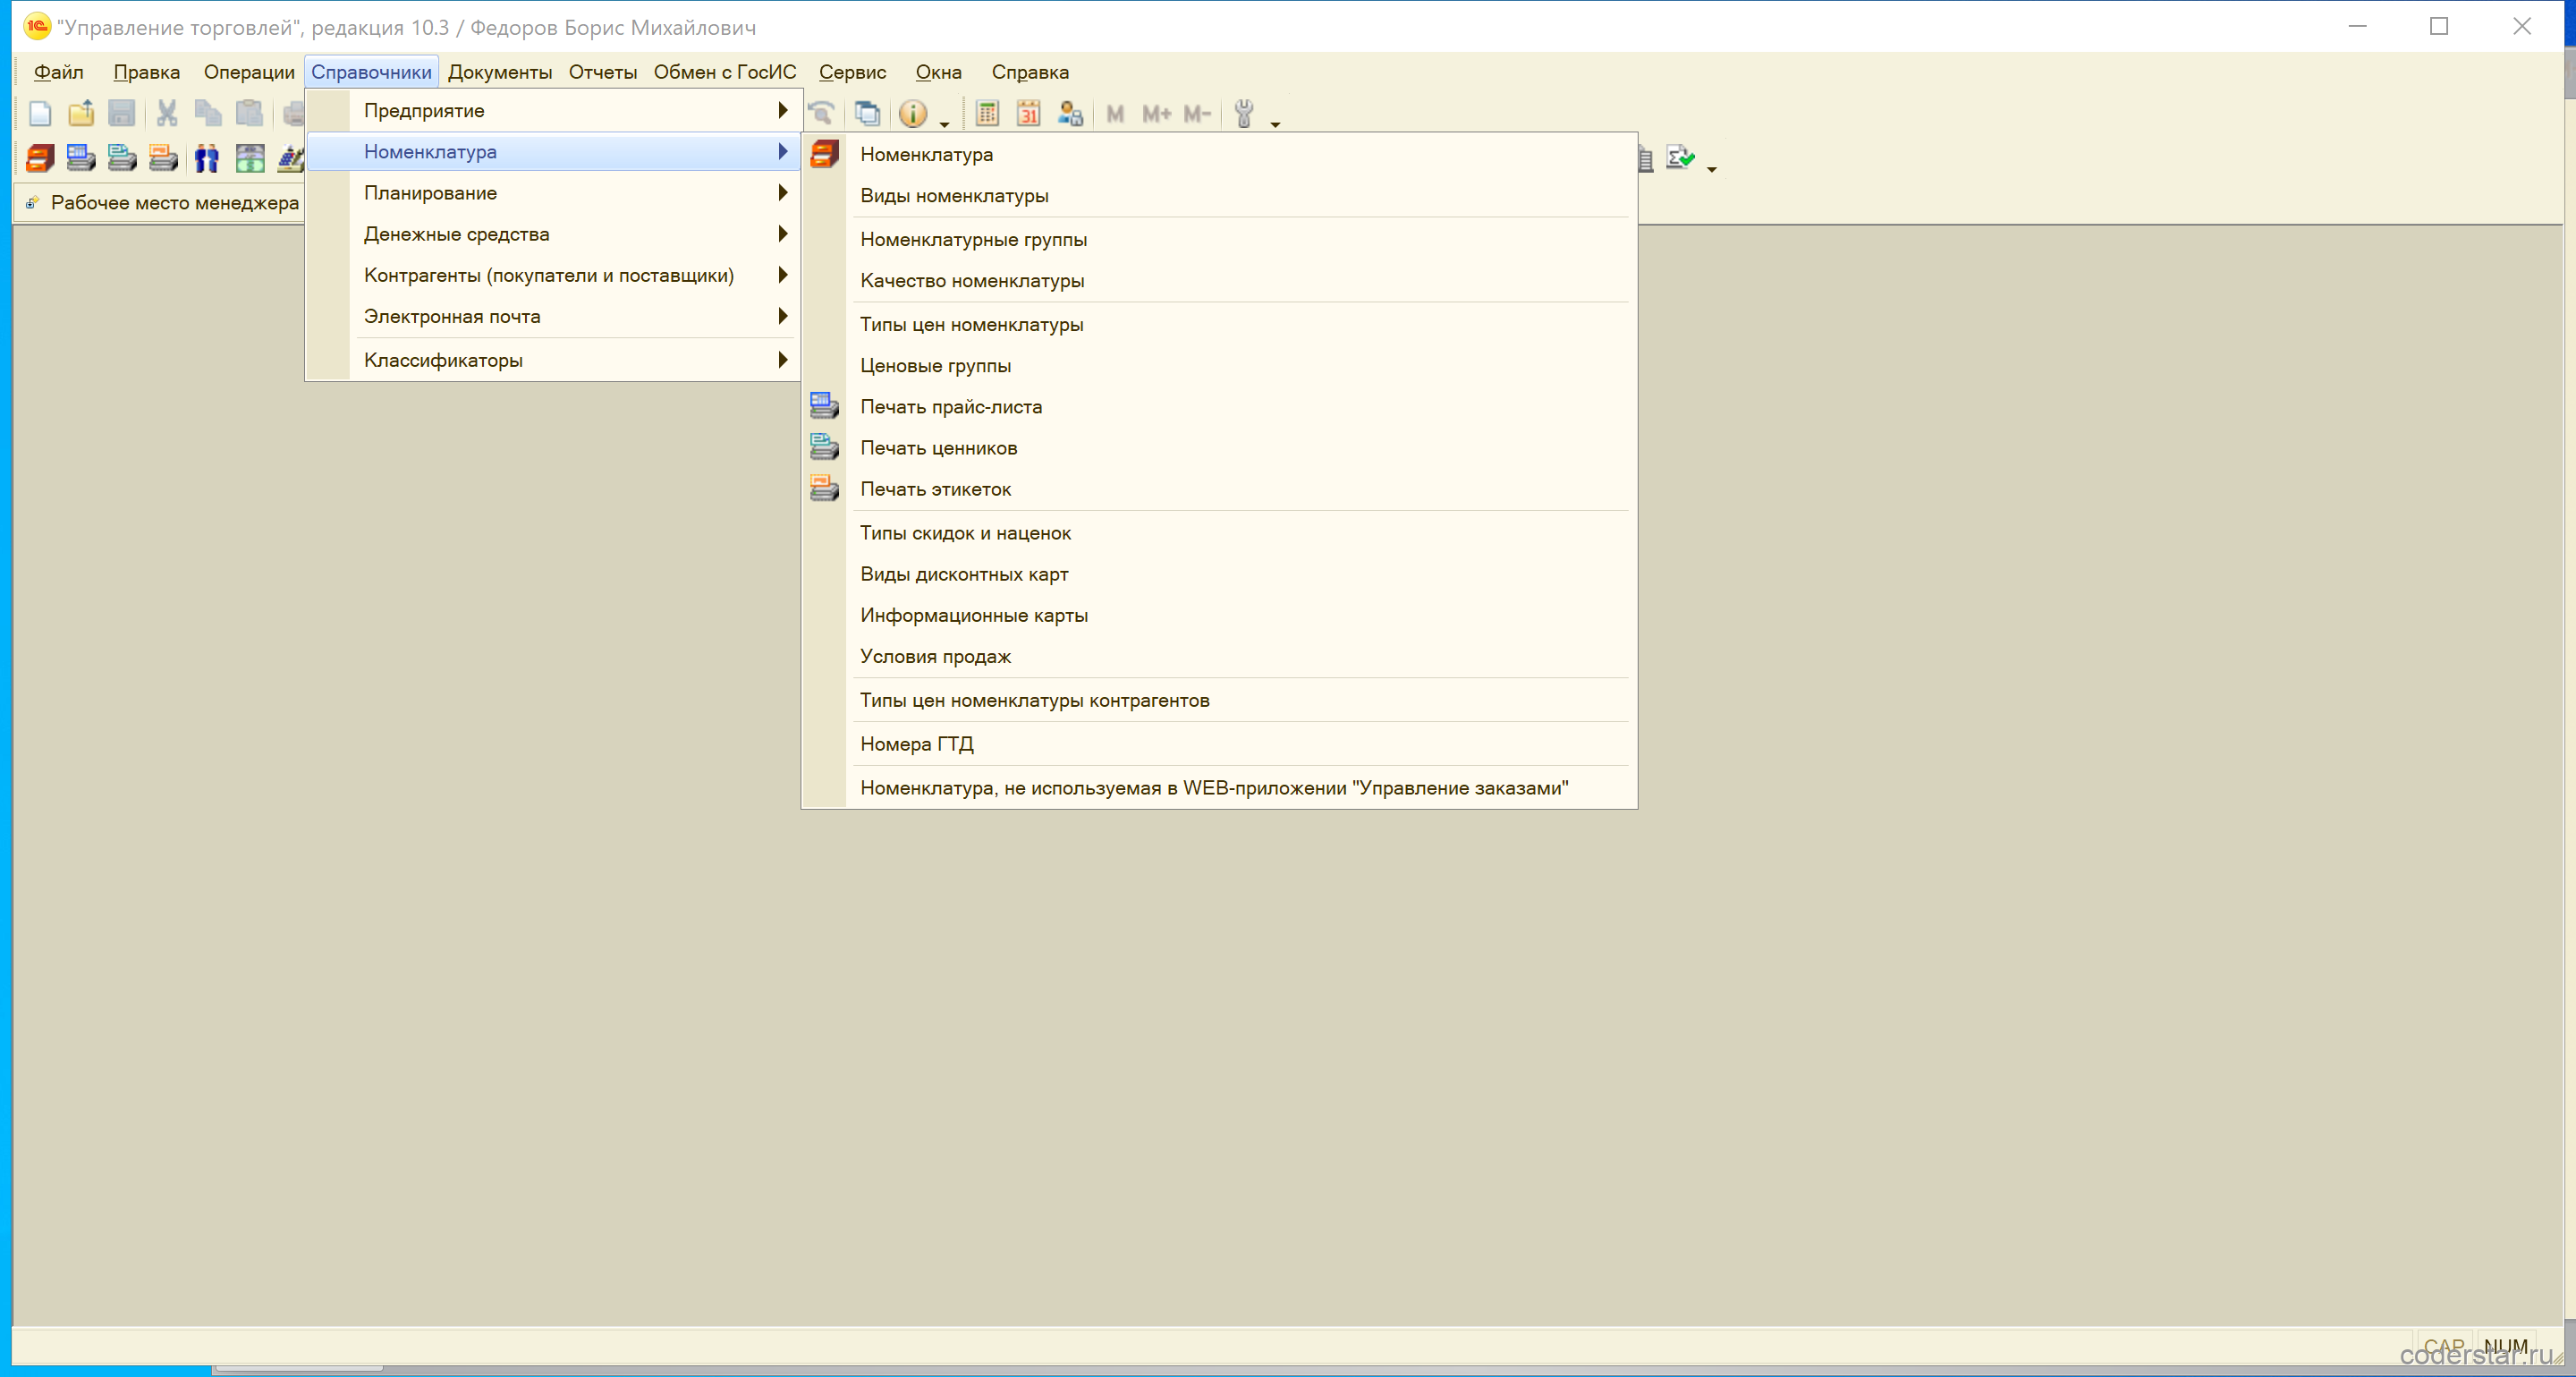Open the Отчеты menu
The height and width of the screenshot is (1377, 2576).
point(602,72)
